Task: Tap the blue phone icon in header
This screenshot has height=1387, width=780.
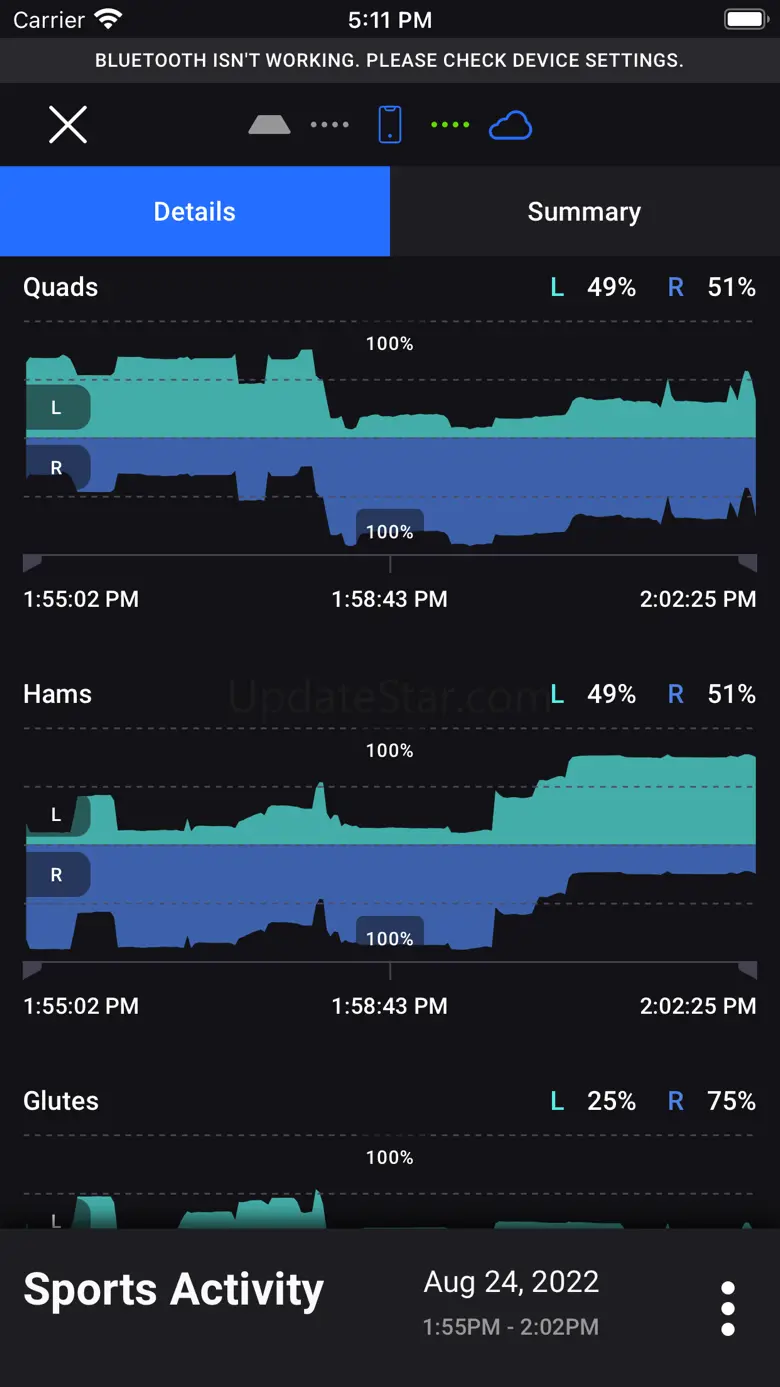Action: click(390, 125)
